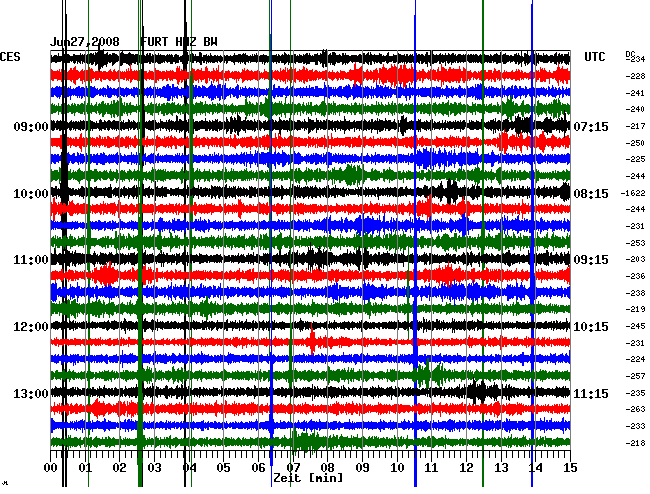Click the DC offset value -240

pyautogui.click(x=635, y=109)
